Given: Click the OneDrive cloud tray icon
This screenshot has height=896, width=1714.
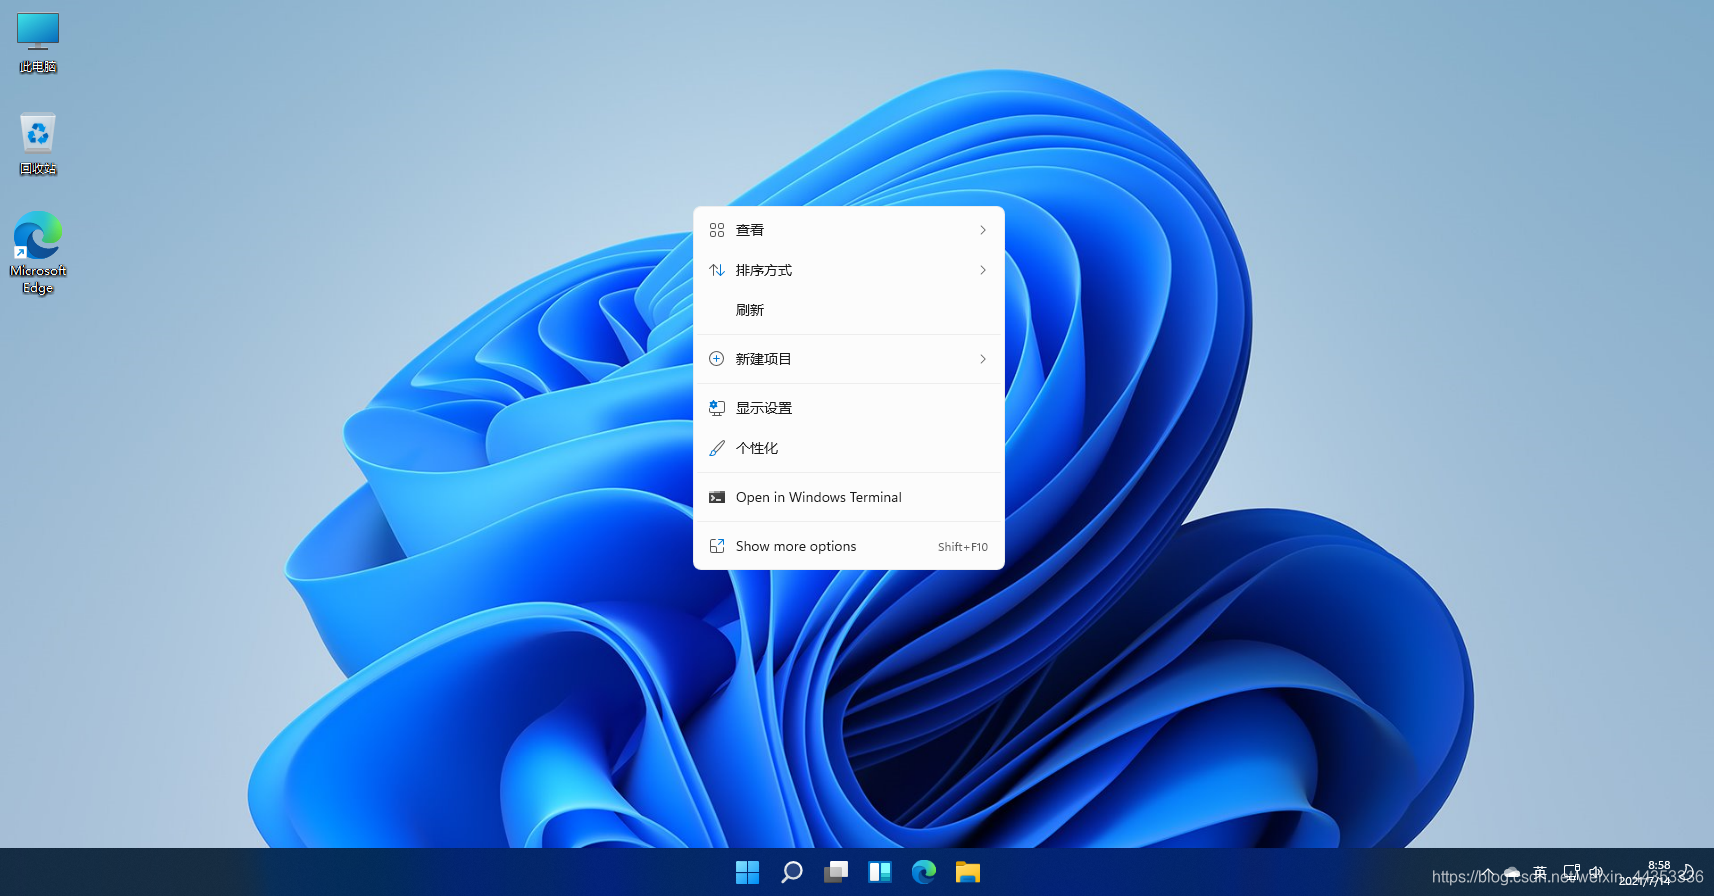Looking at the screenshot, I should (1512, 873).
